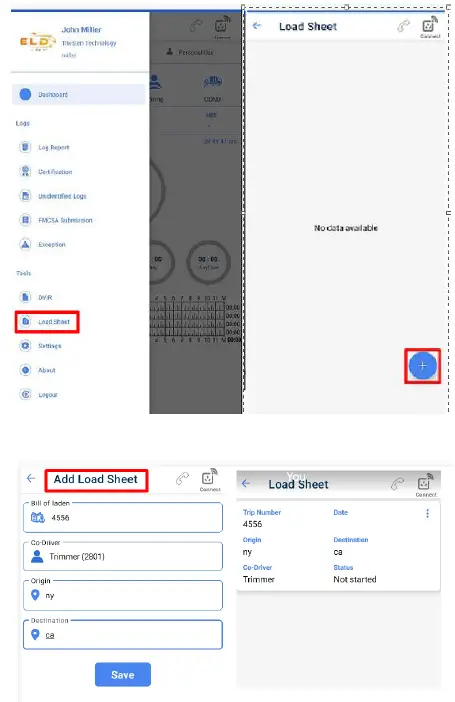
Task: Click the Unidentified Logs icon
Action: [26, 196]
